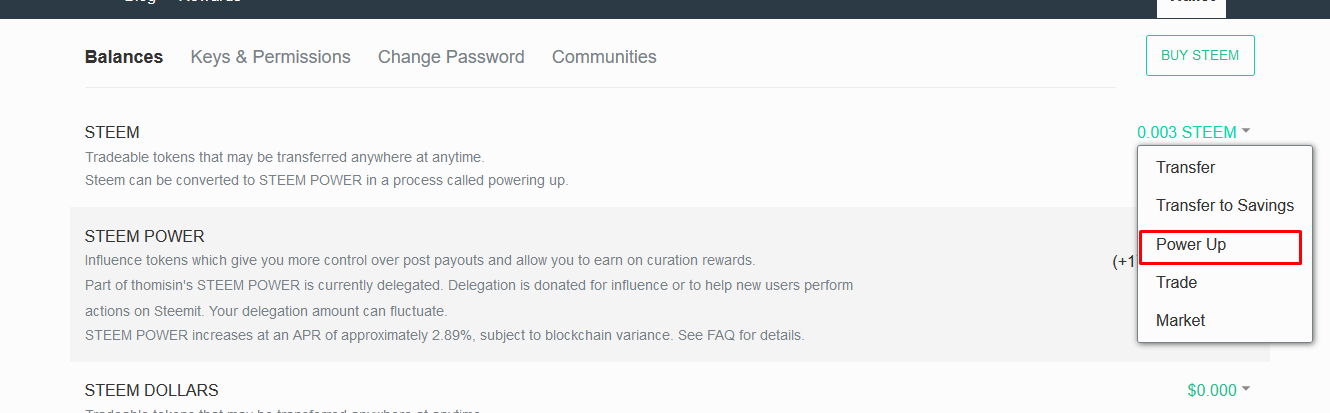Image resolution: width=1330 pixels, height=413 pixels.
Task: Select Power Up in the dropdown menu
Action: [1190, 245]
